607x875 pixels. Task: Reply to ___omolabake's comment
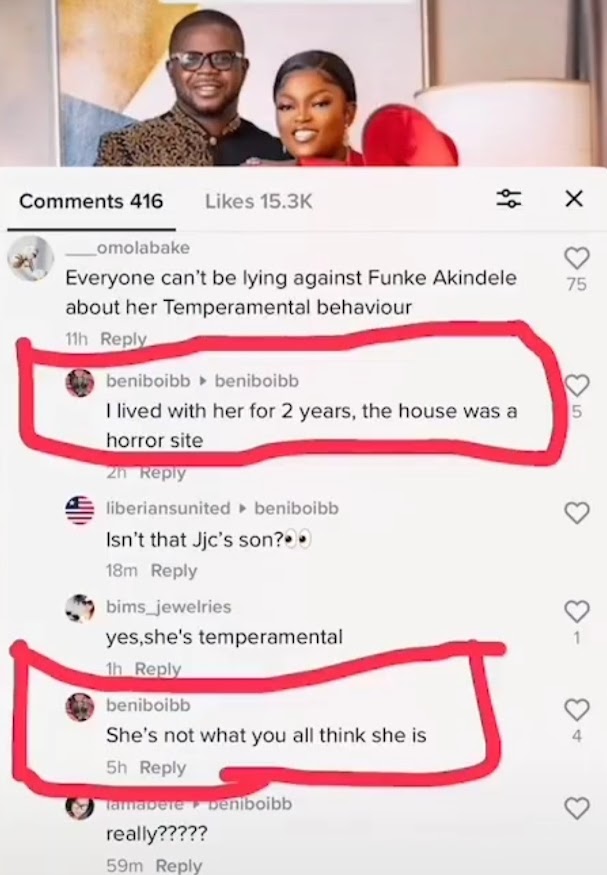point(123,338)
